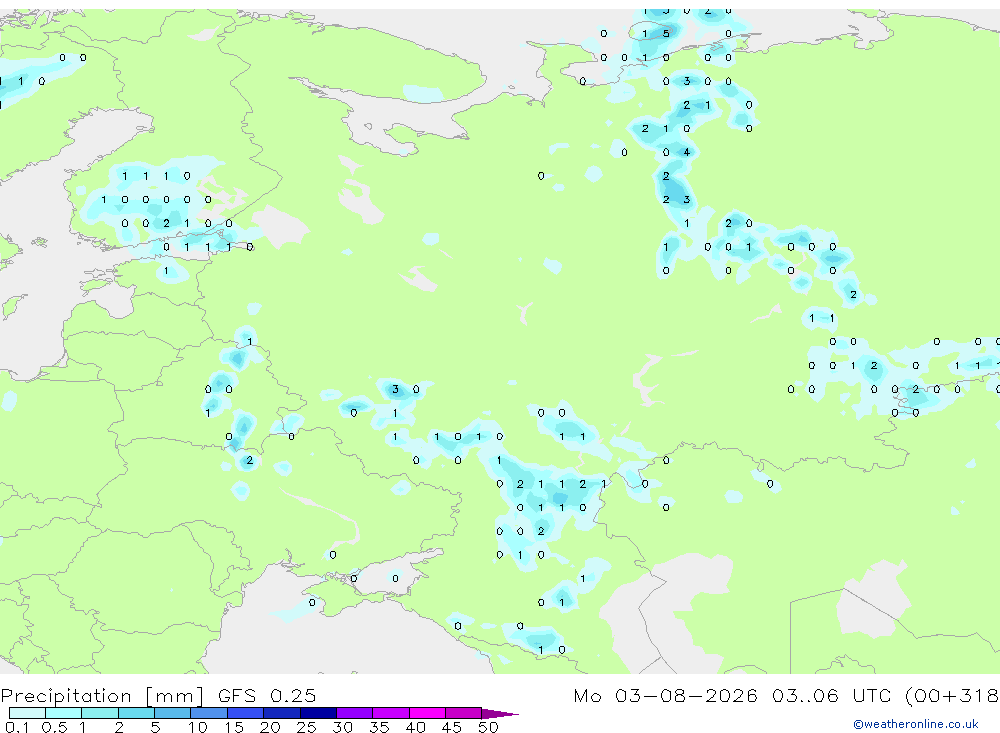Select the 35 to 40 mm violet swatch
This screenshot has height=733, width=1000.
tap(390, 713)
